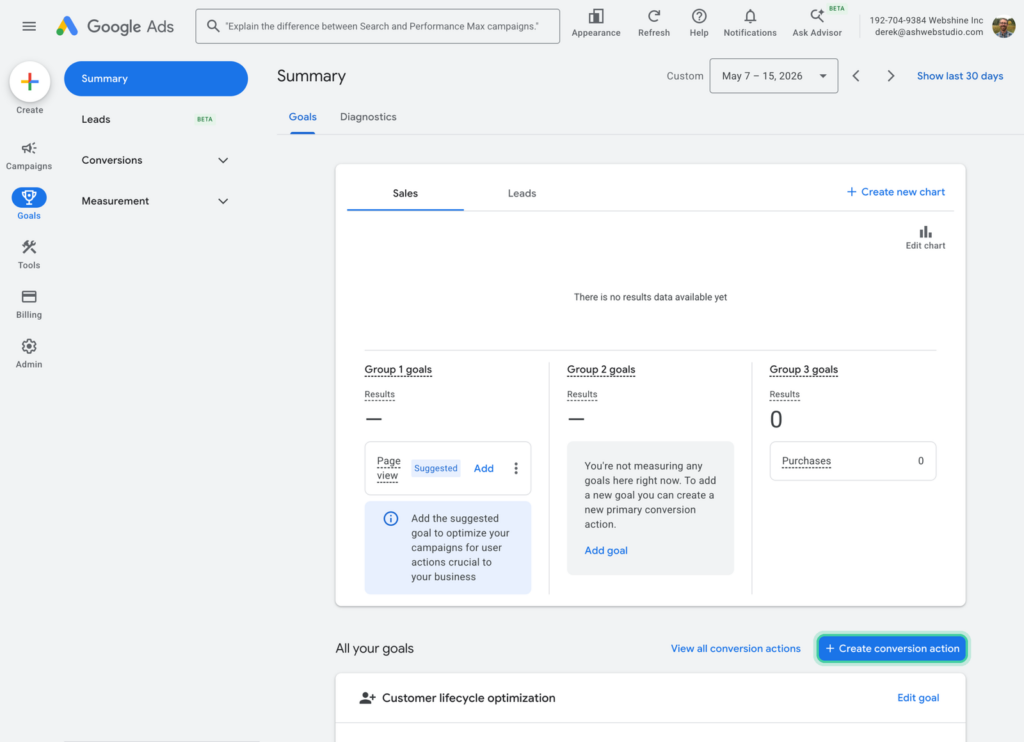The image size is (1024, 742).
Task: Click Results label under Group 3 goals
Action: click(784, 395)
